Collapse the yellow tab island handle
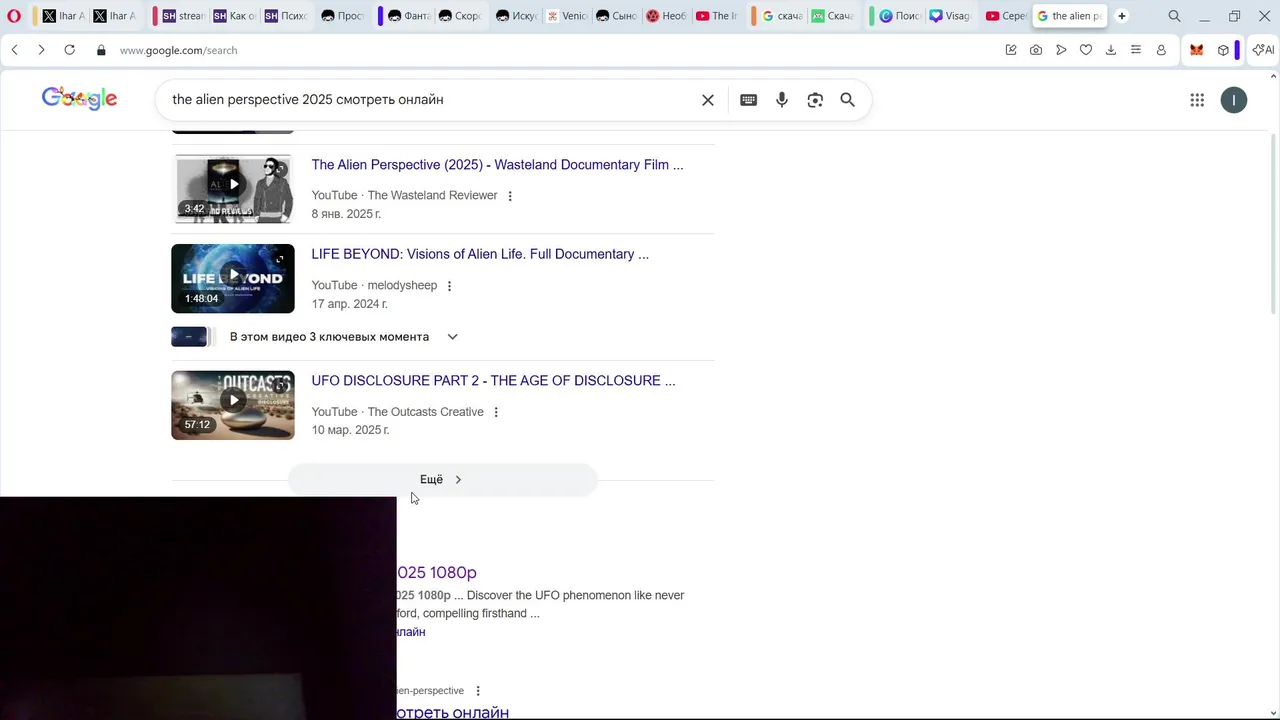 tap(35, 16)
